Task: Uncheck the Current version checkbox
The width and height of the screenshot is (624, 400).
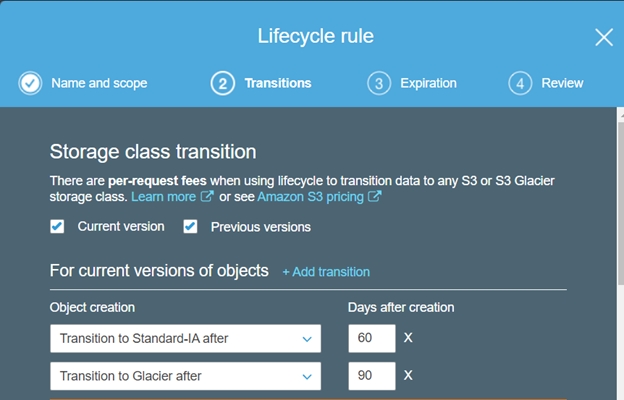Action: point(57,227)
